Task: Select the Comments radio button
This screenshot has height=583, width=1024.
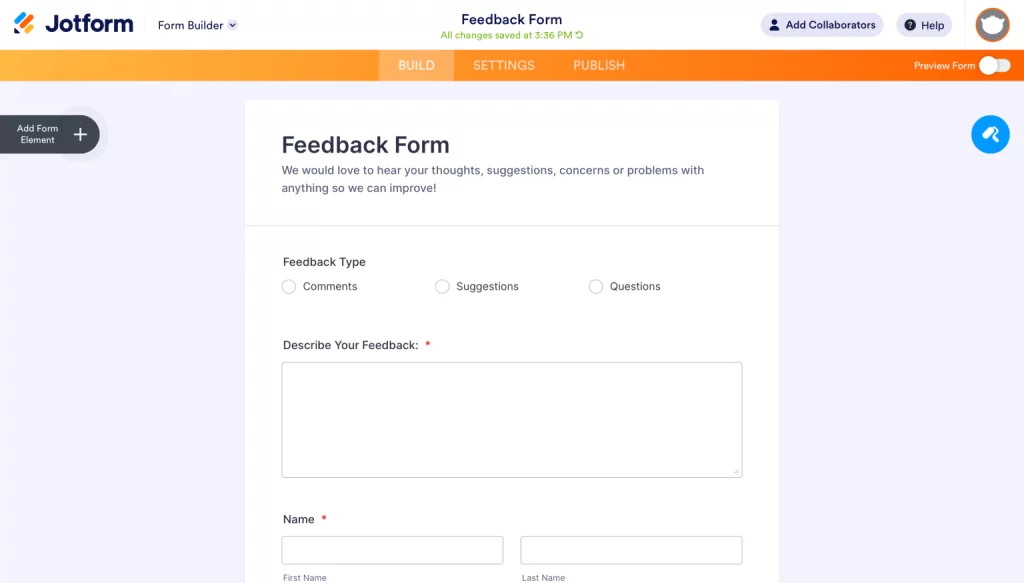Action: [x=288, y=286]
